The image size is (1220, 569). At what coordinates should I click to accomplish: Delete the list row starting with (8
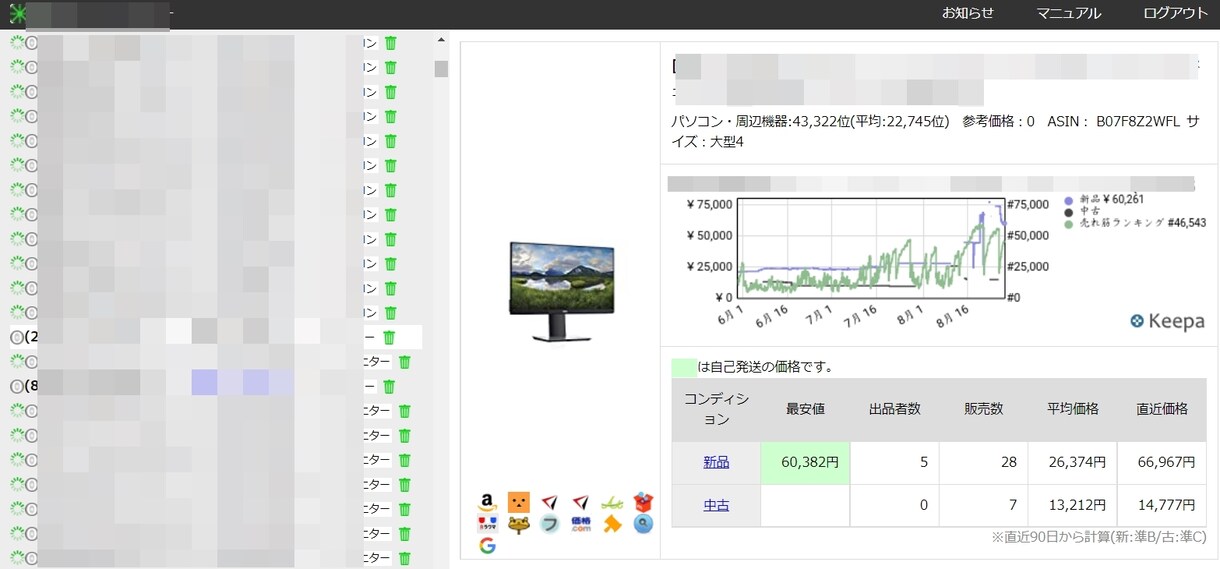point(389,386)
